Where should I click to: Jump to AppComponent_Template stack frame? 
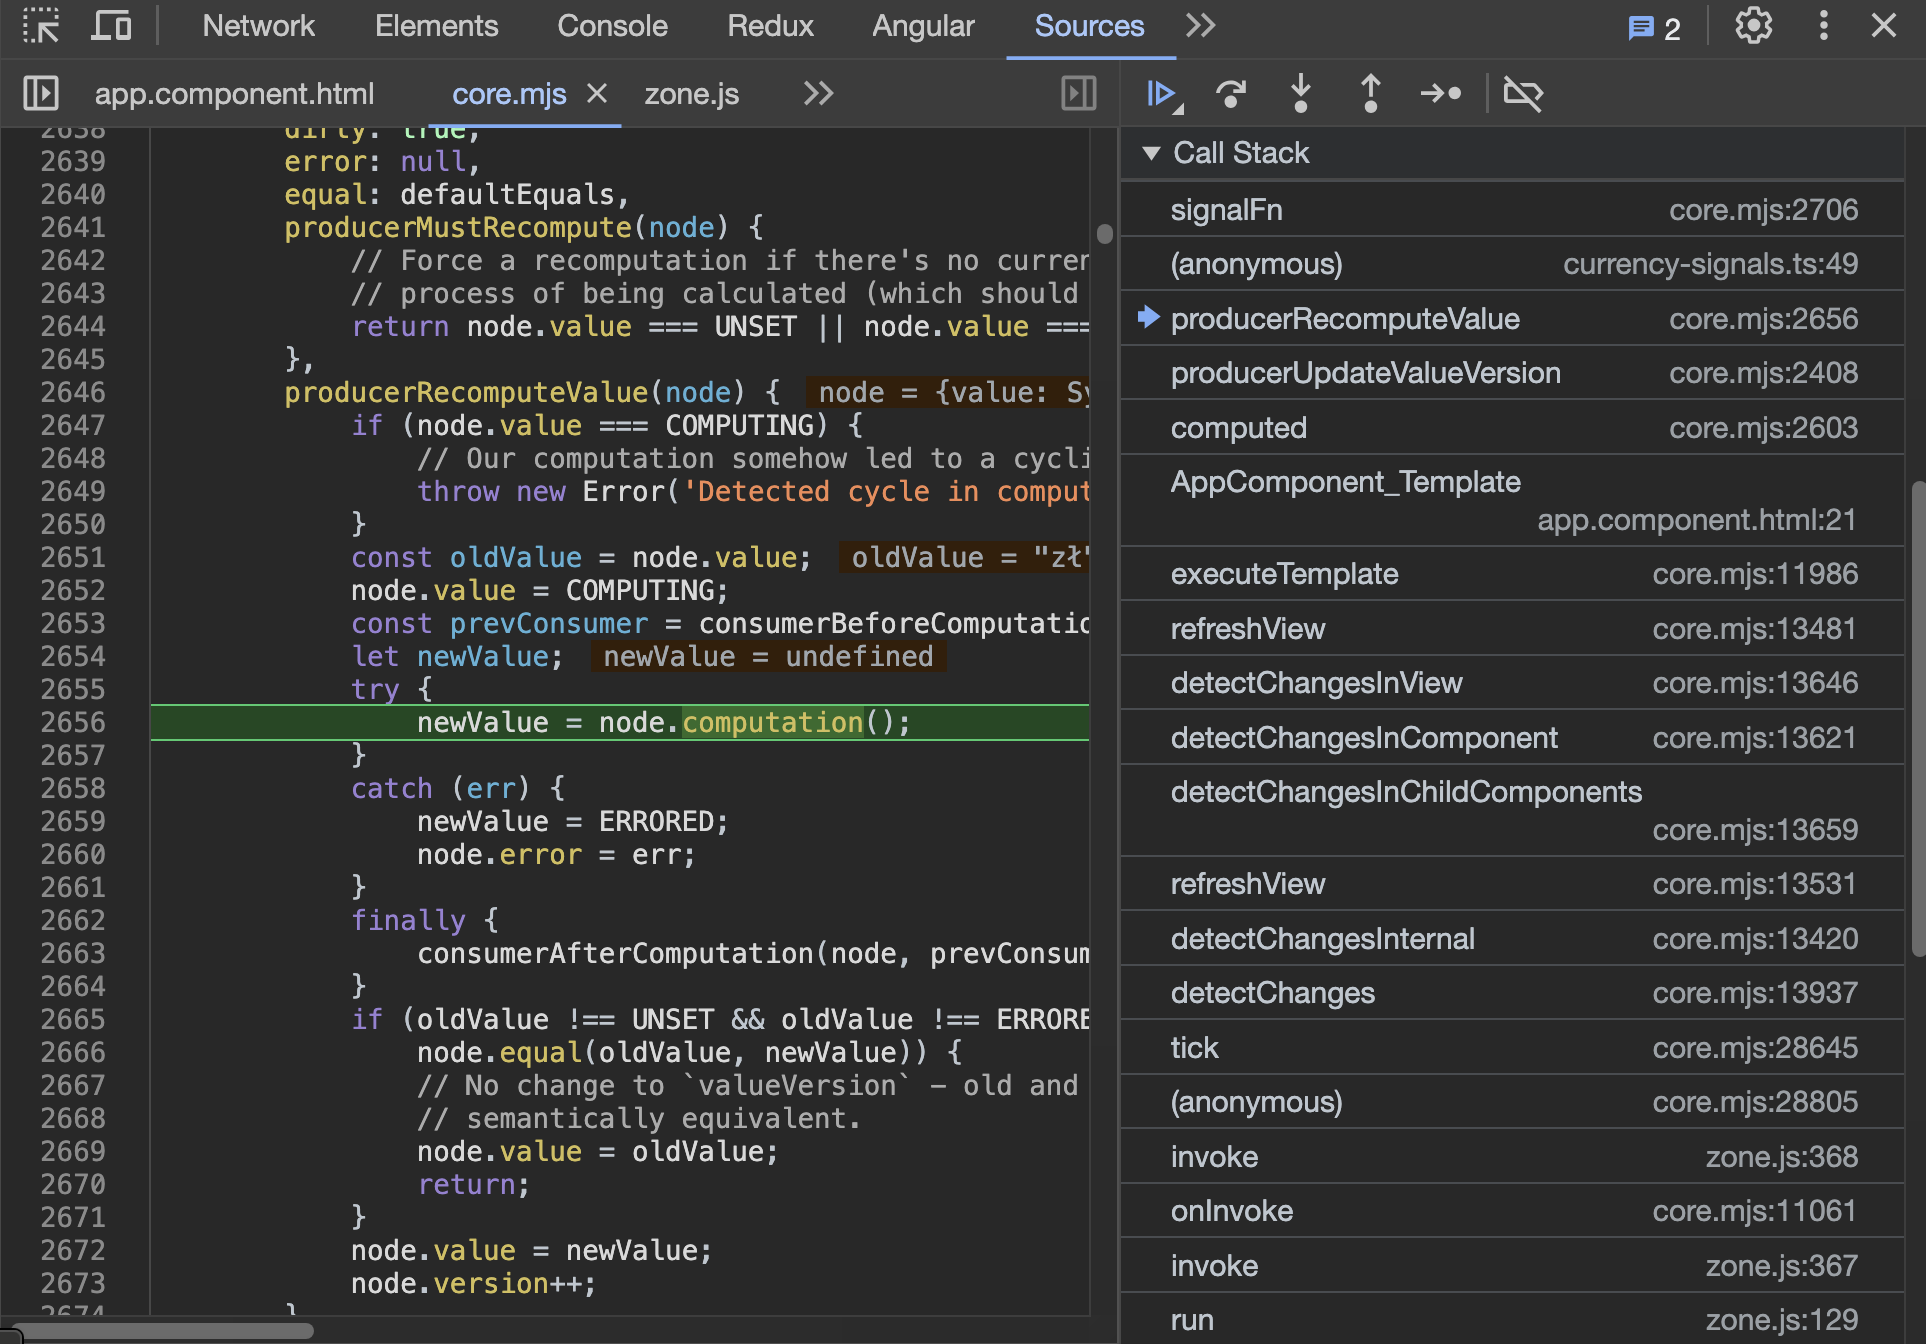[1345, 482]
